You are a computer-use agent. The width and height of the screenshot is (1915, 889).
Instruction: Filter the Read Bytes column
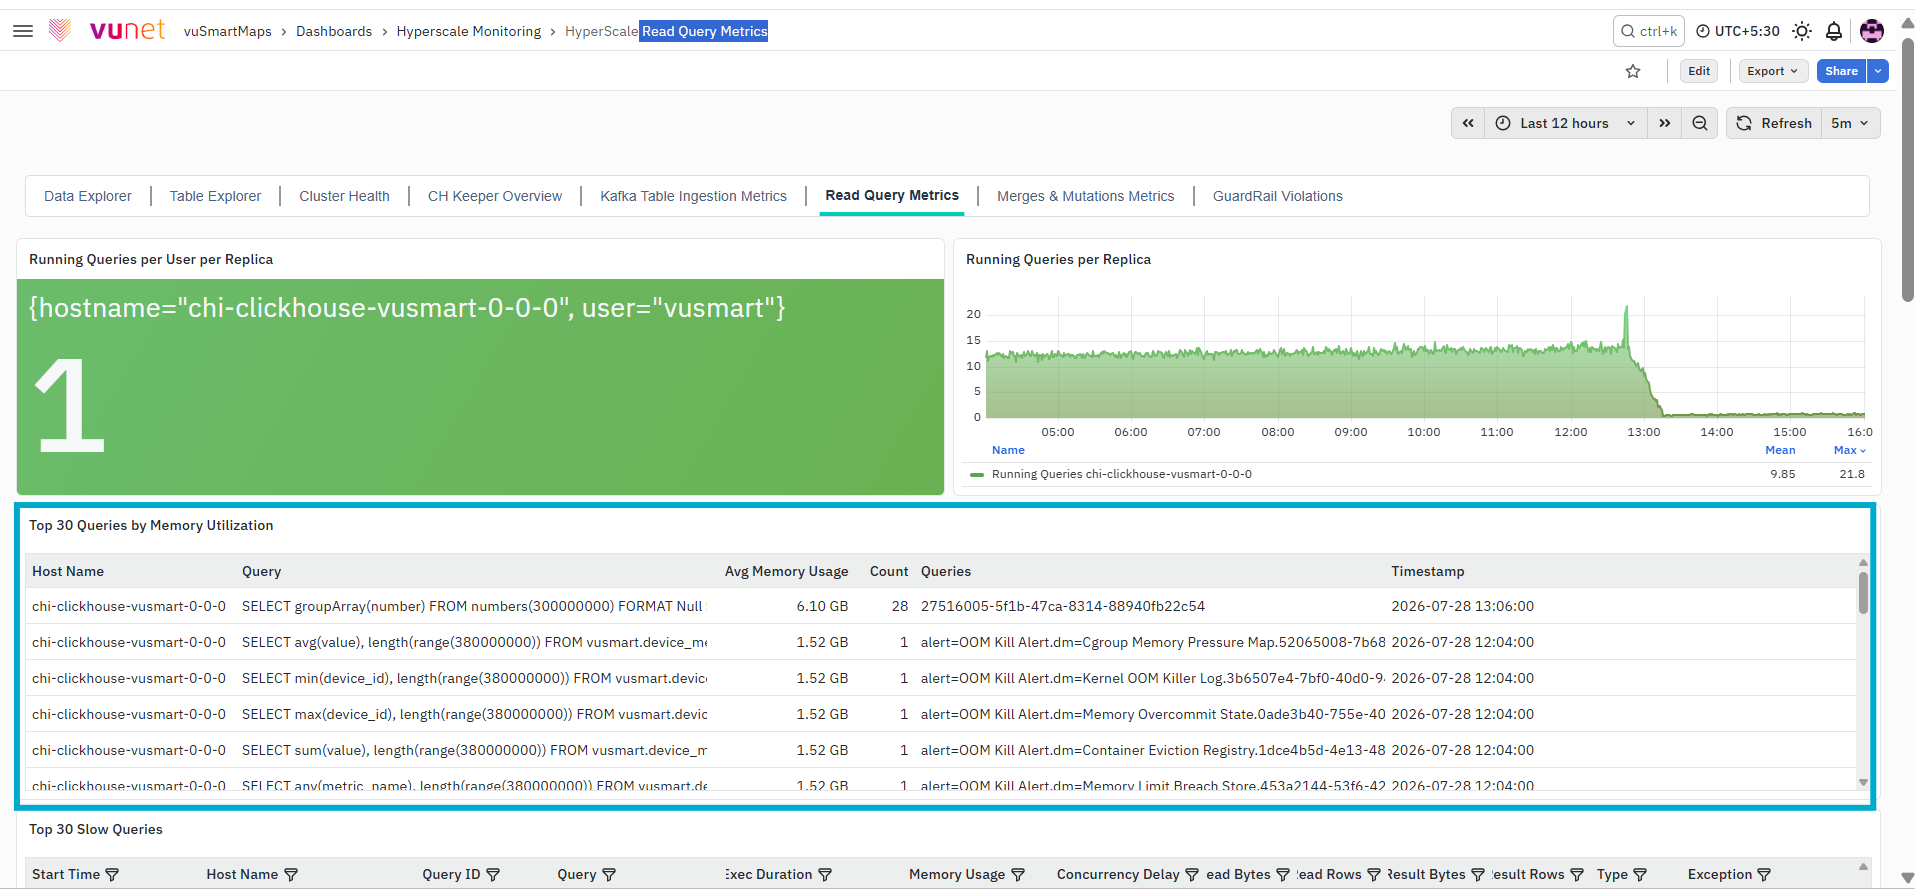pos(1283,874)
